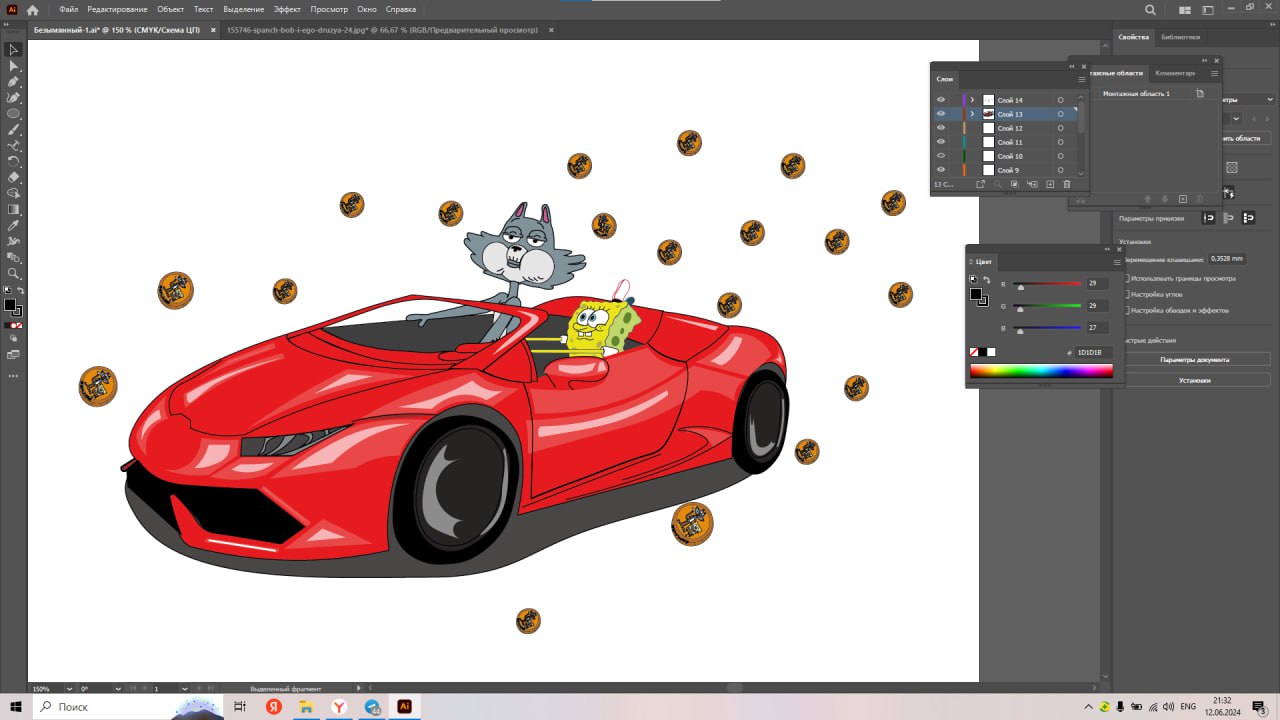Expand the Слой 14 layer group
This screenshot has width=1280, height=720.
[x=972, y=100]
